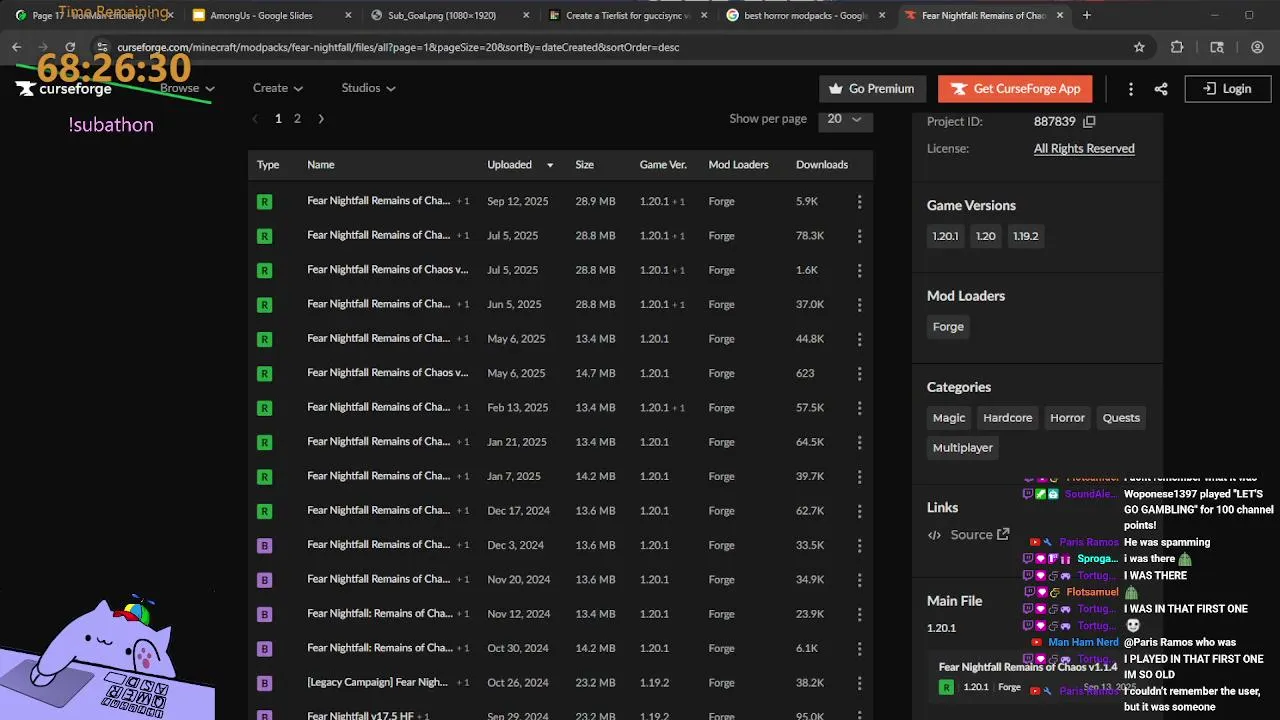Open options menu for Oct 30, 2024 file
The image size is (1280, 720).
click(859, 648)
